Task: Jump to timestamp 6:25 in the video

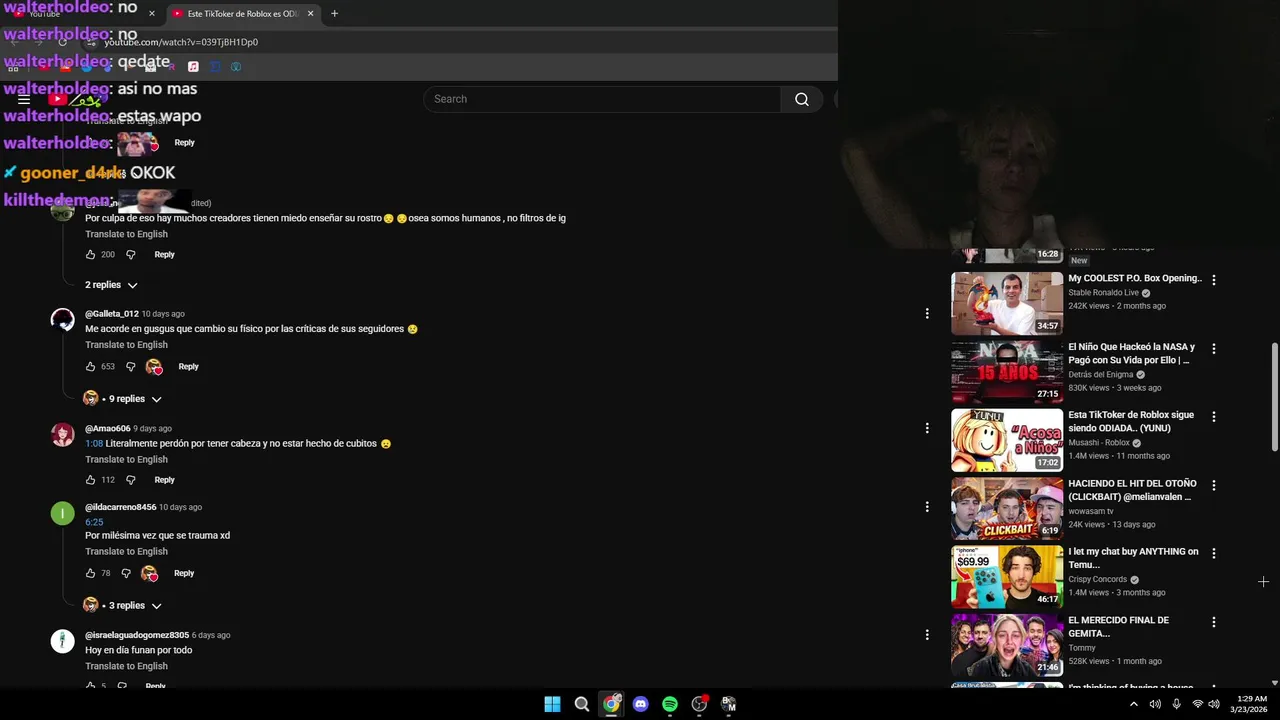Action: 94,522
